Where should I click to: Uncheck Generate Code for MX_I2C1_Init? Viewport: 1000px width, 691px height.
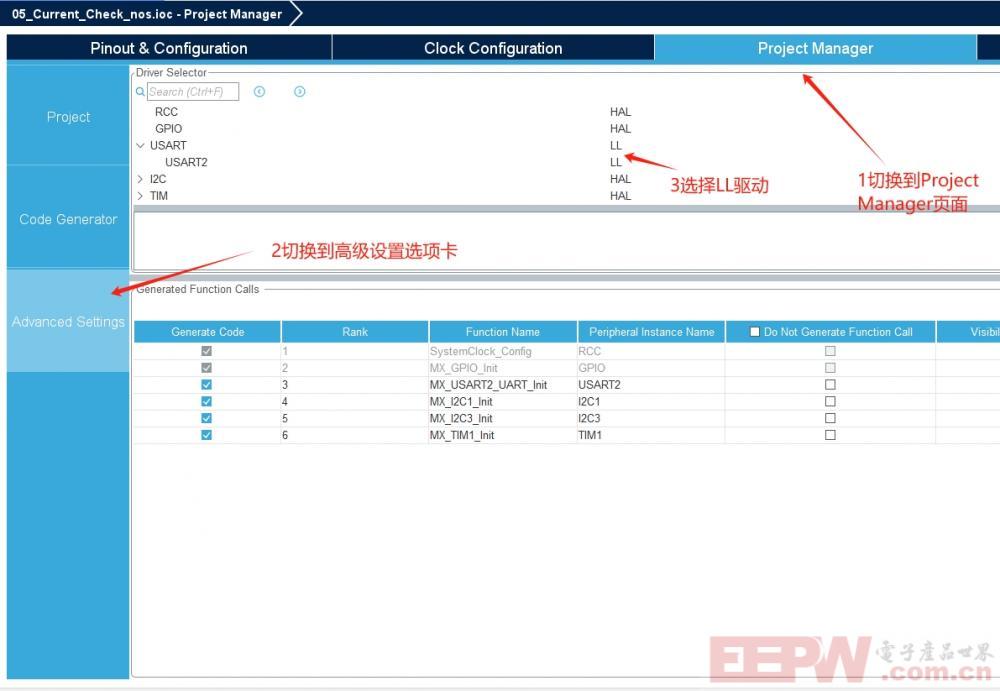(207, 401)
